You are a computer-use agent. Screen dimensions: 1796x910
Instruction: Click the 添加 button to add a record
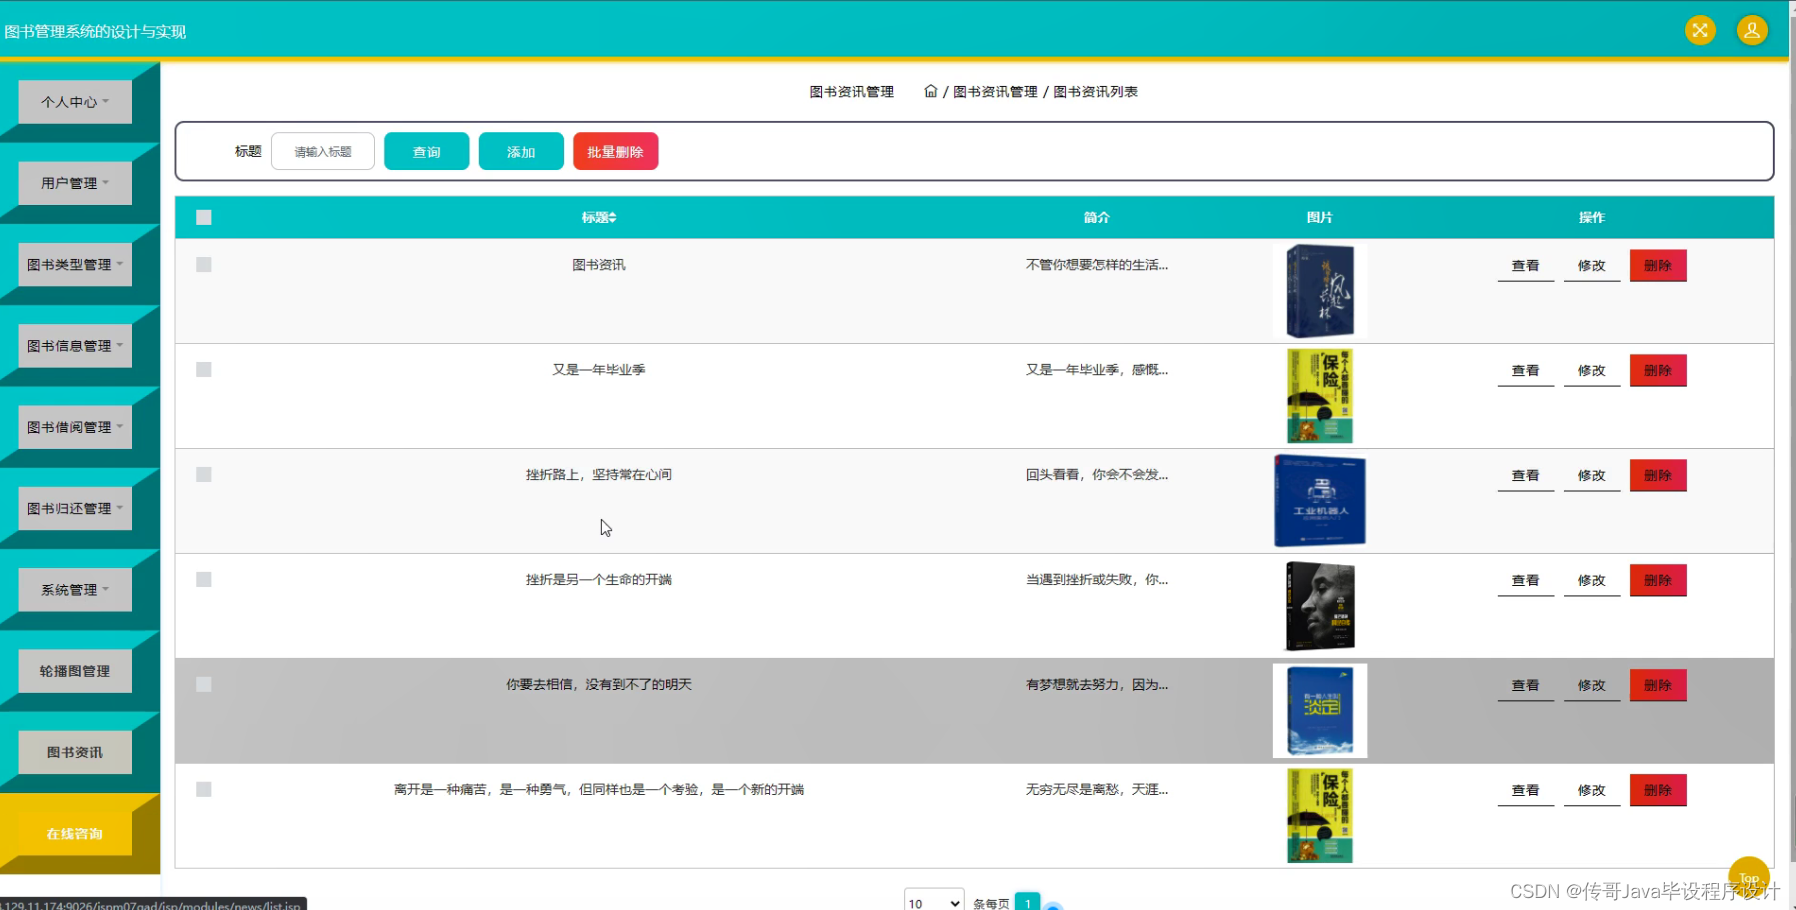(520, 151)
